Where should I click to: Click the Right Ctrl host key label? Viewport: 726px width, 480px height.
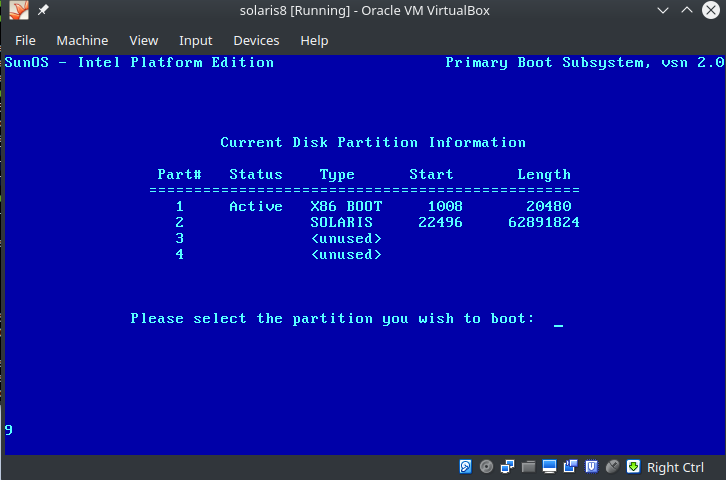[675, 468]
